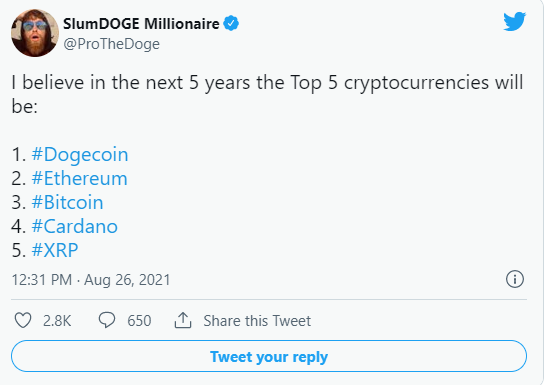Open the SlumDOGE profile avatar picture
545x385 pixels.
(x=35, y=33)
